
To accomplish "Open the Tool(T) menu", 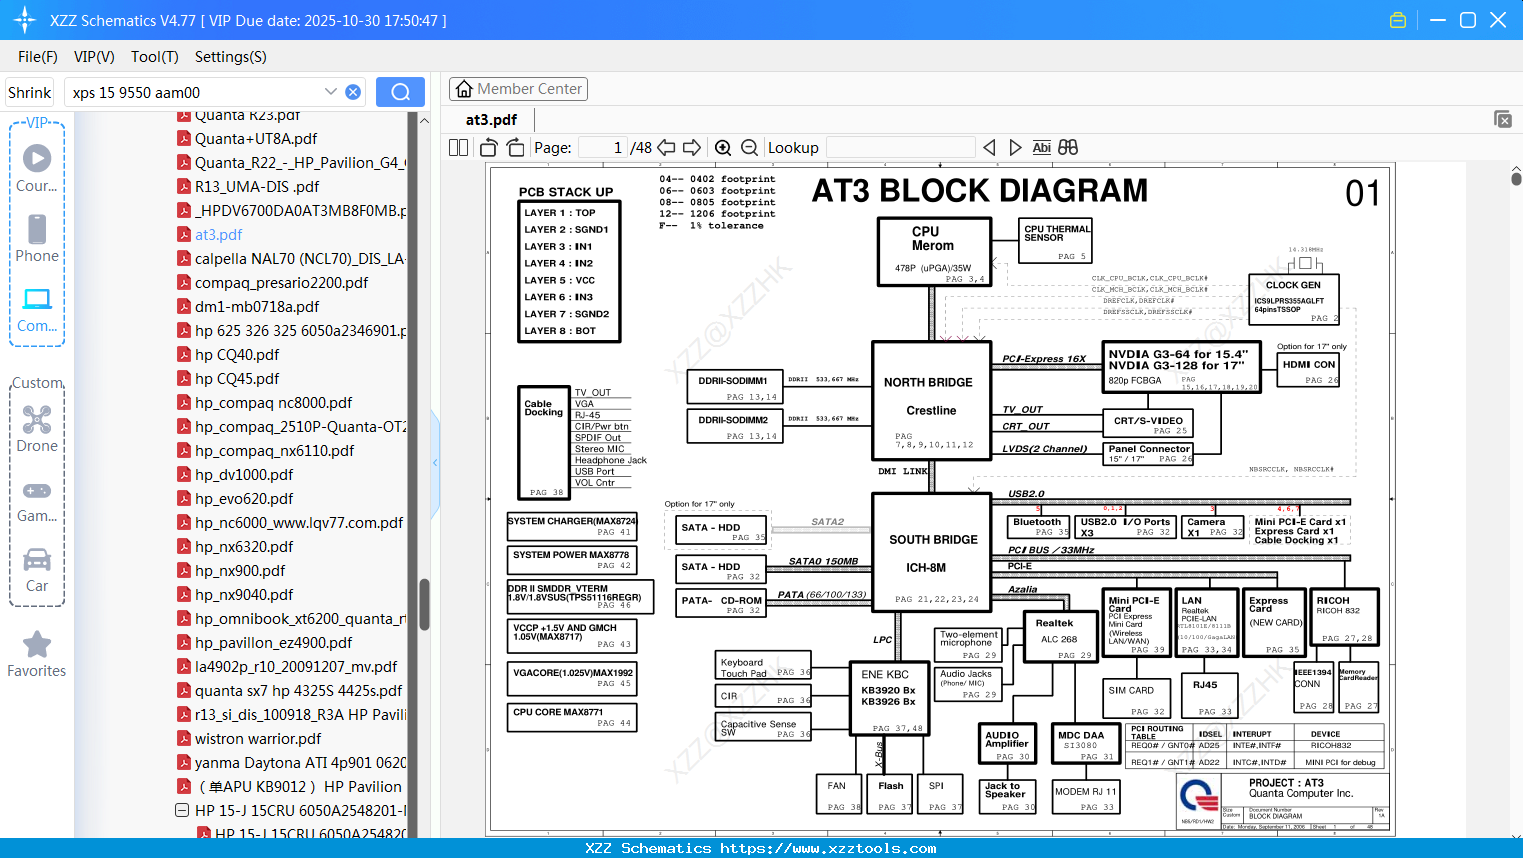I will 155,57.
